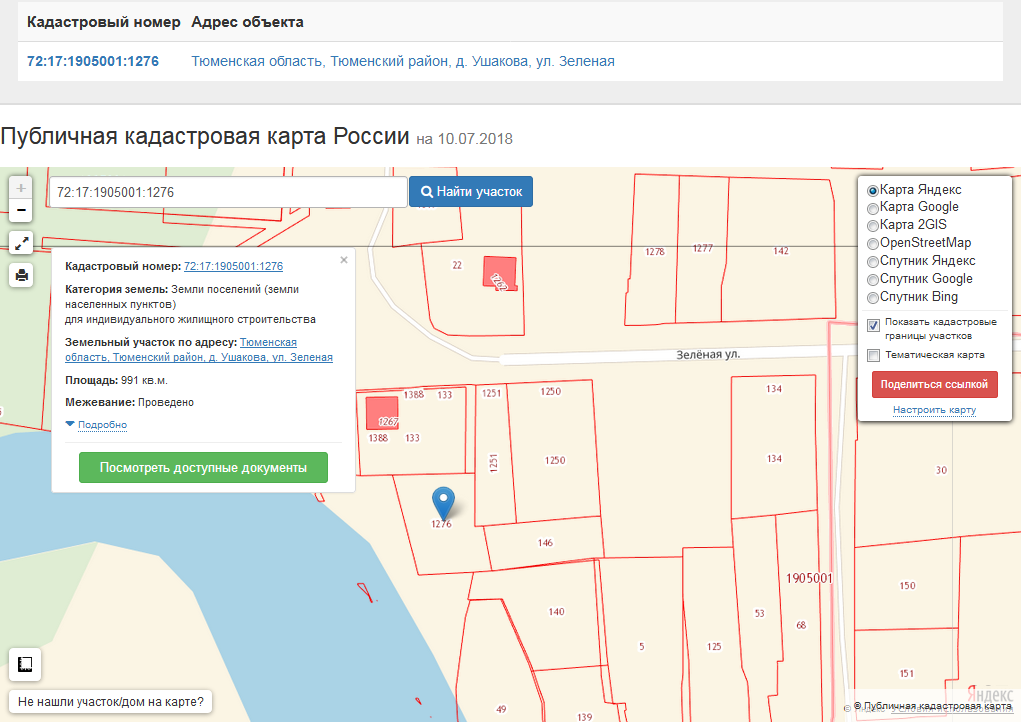This screenshot has width=1021, height=722.
Task: Click parcel label 30 on the map
Action: (x=941, y=470)
